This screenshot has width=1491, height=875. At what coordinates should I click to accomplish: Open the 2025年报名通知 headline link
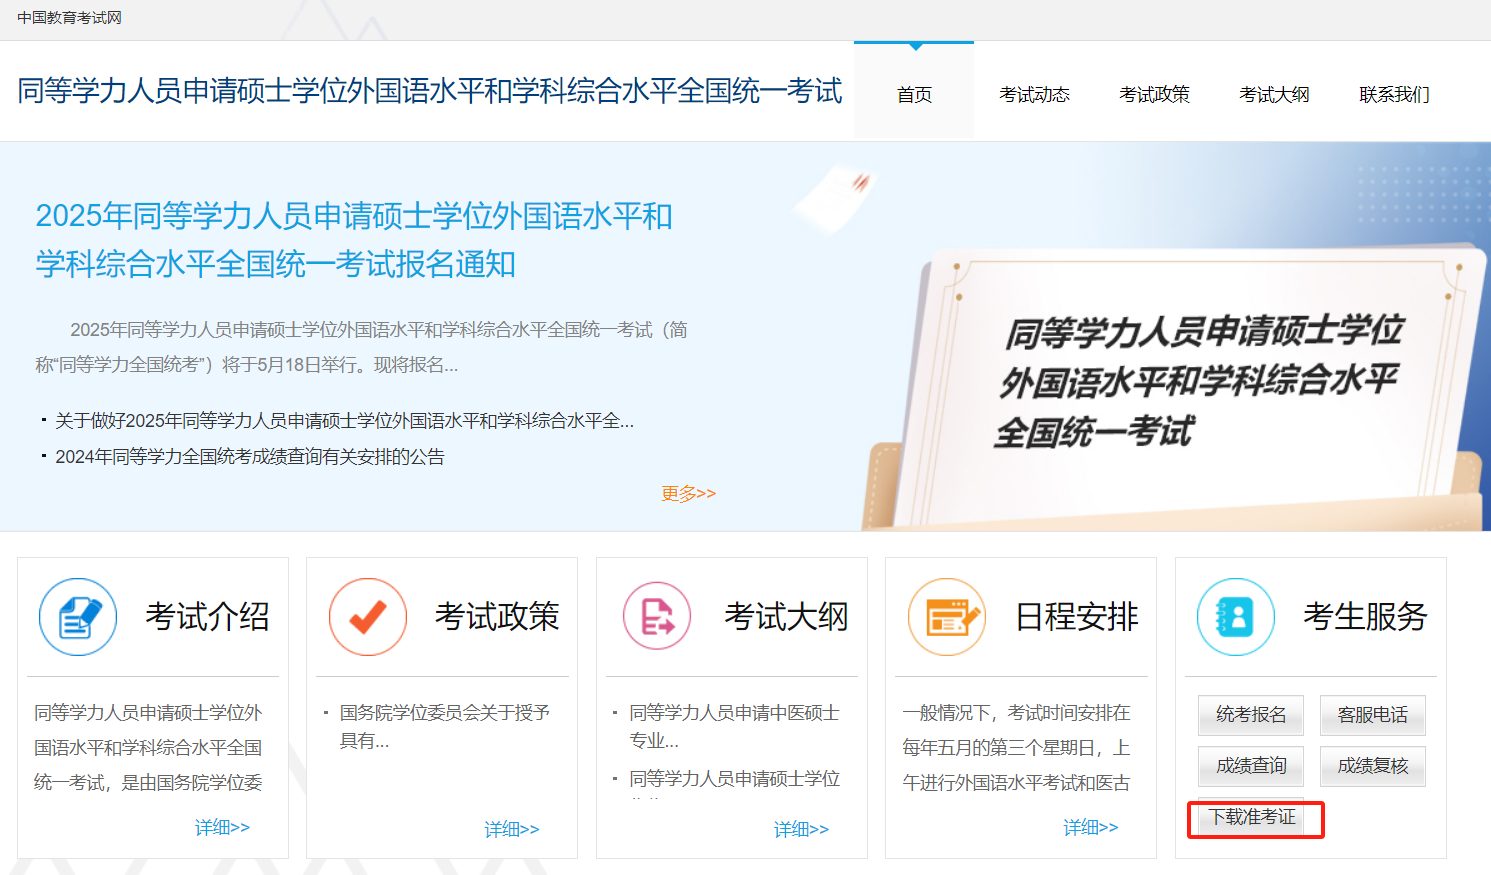(354, 240)
